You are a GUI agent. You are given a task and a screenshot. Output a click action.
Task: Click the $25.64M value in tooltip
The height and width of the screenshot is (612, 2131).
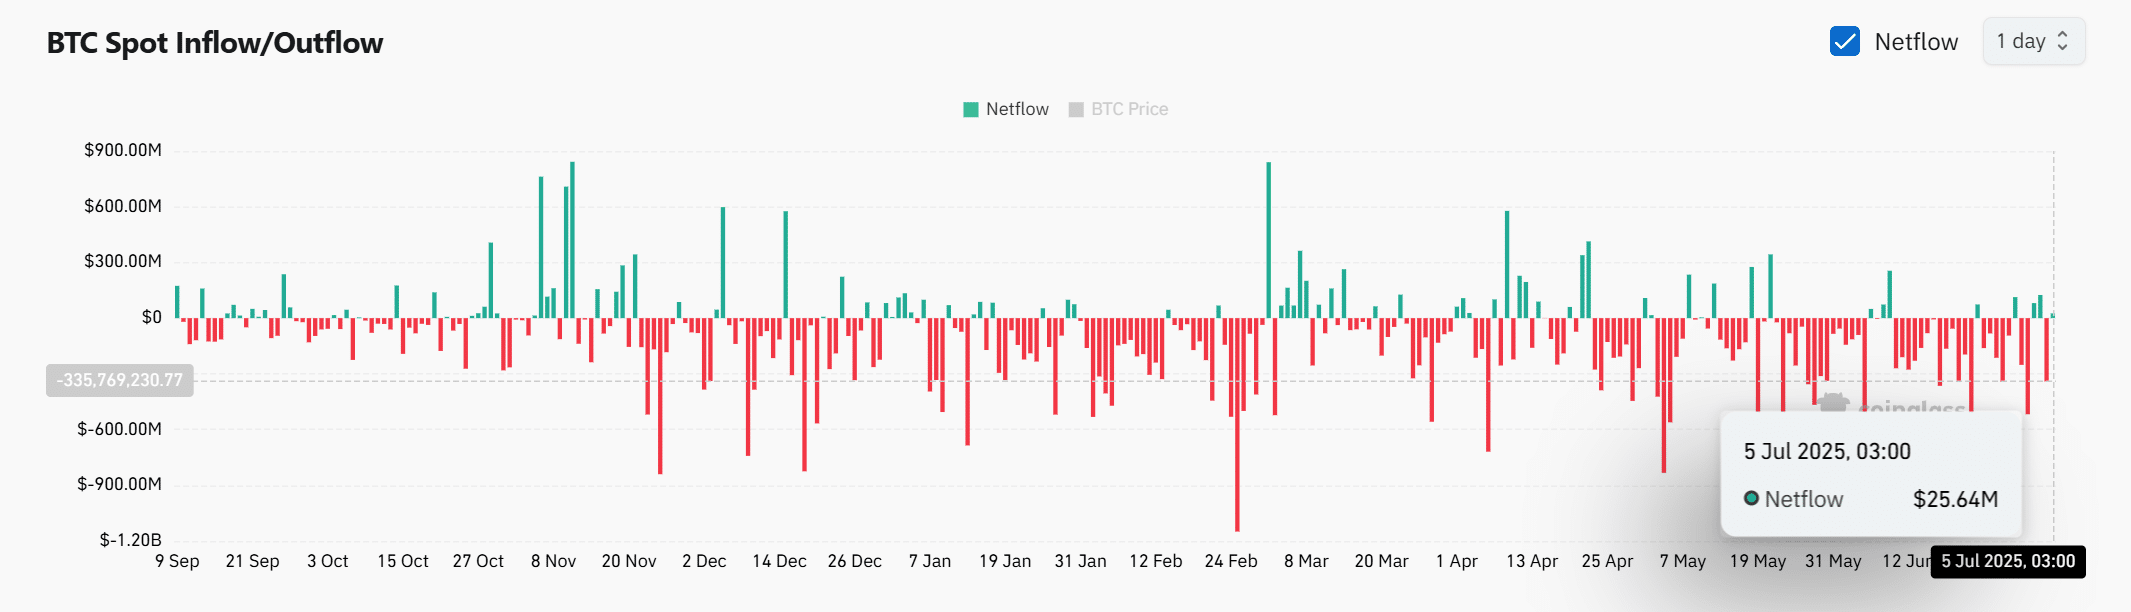[1955, 500]
